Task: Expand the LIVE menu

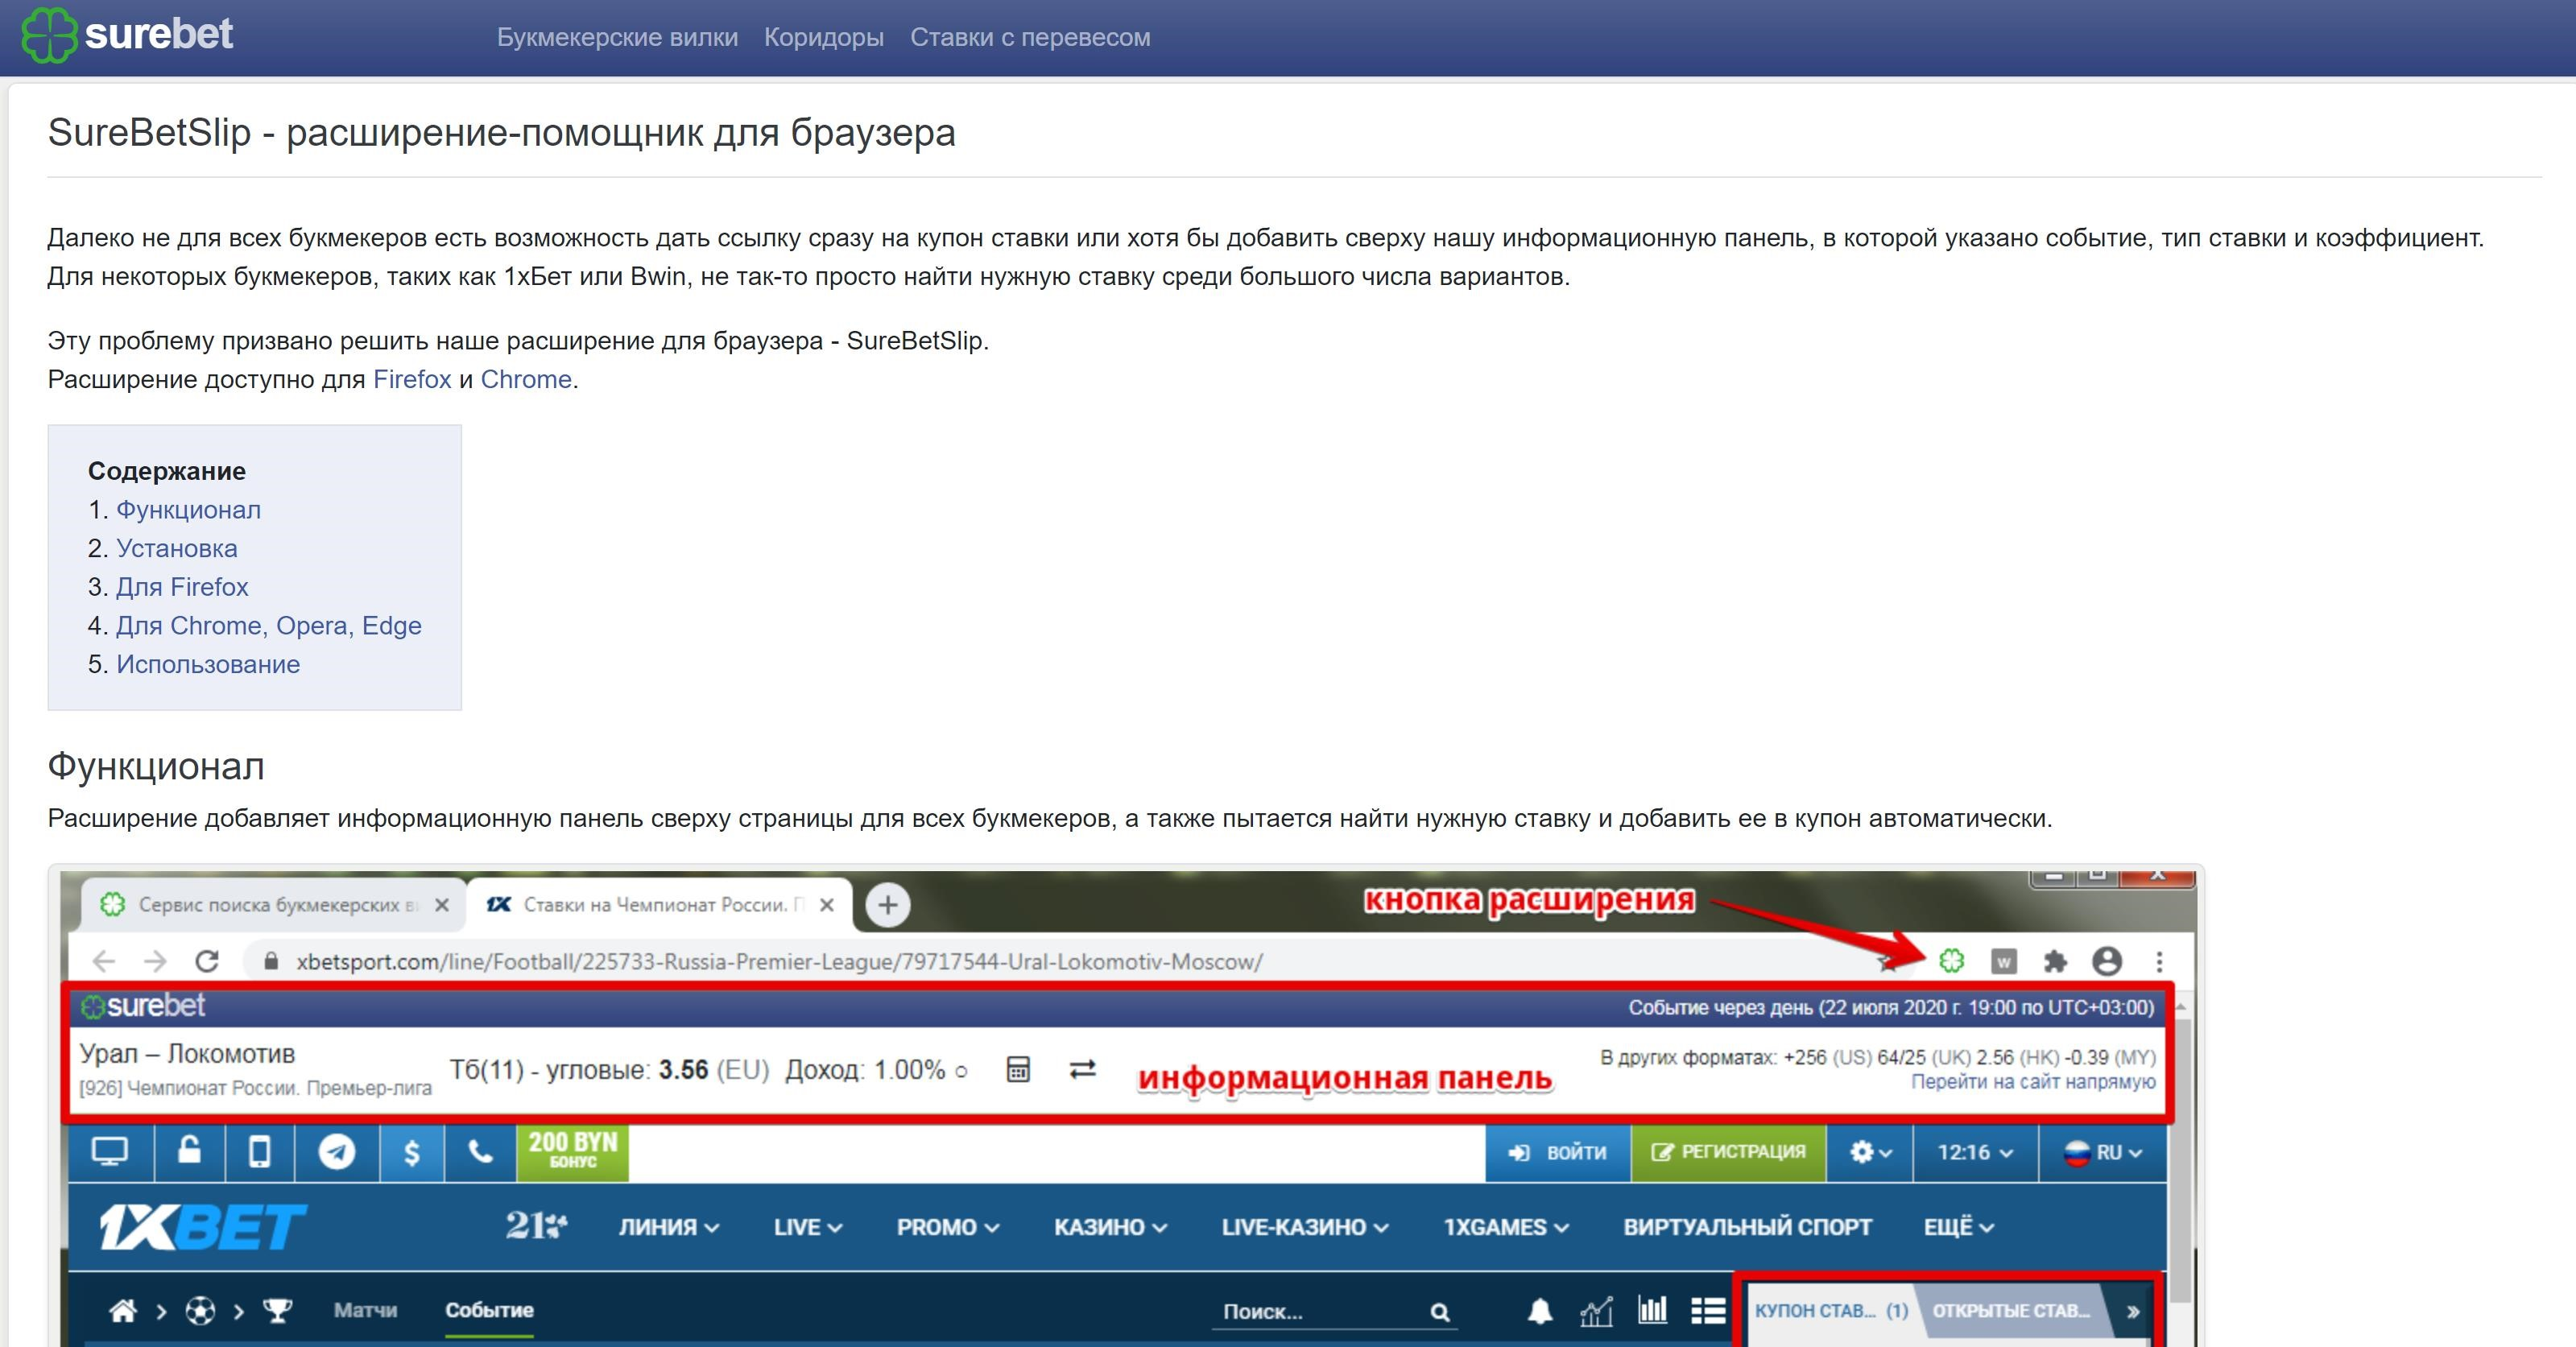Action: point(807,1227)
